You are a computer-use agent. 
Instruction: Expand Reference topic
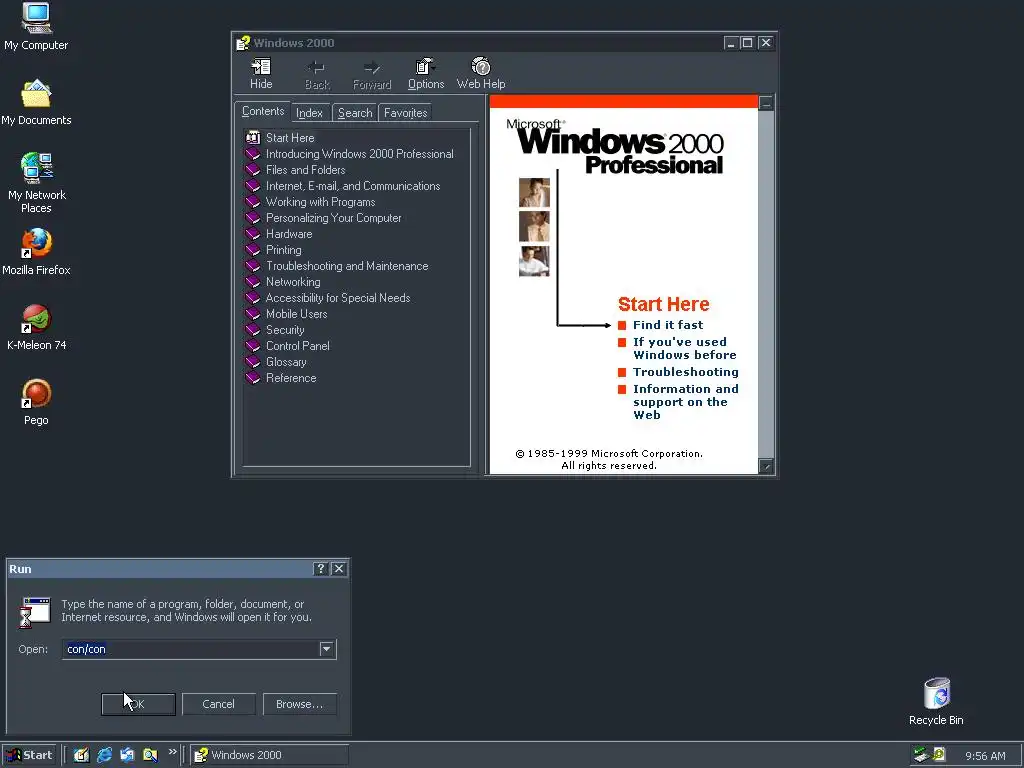(x=291, y=378)
